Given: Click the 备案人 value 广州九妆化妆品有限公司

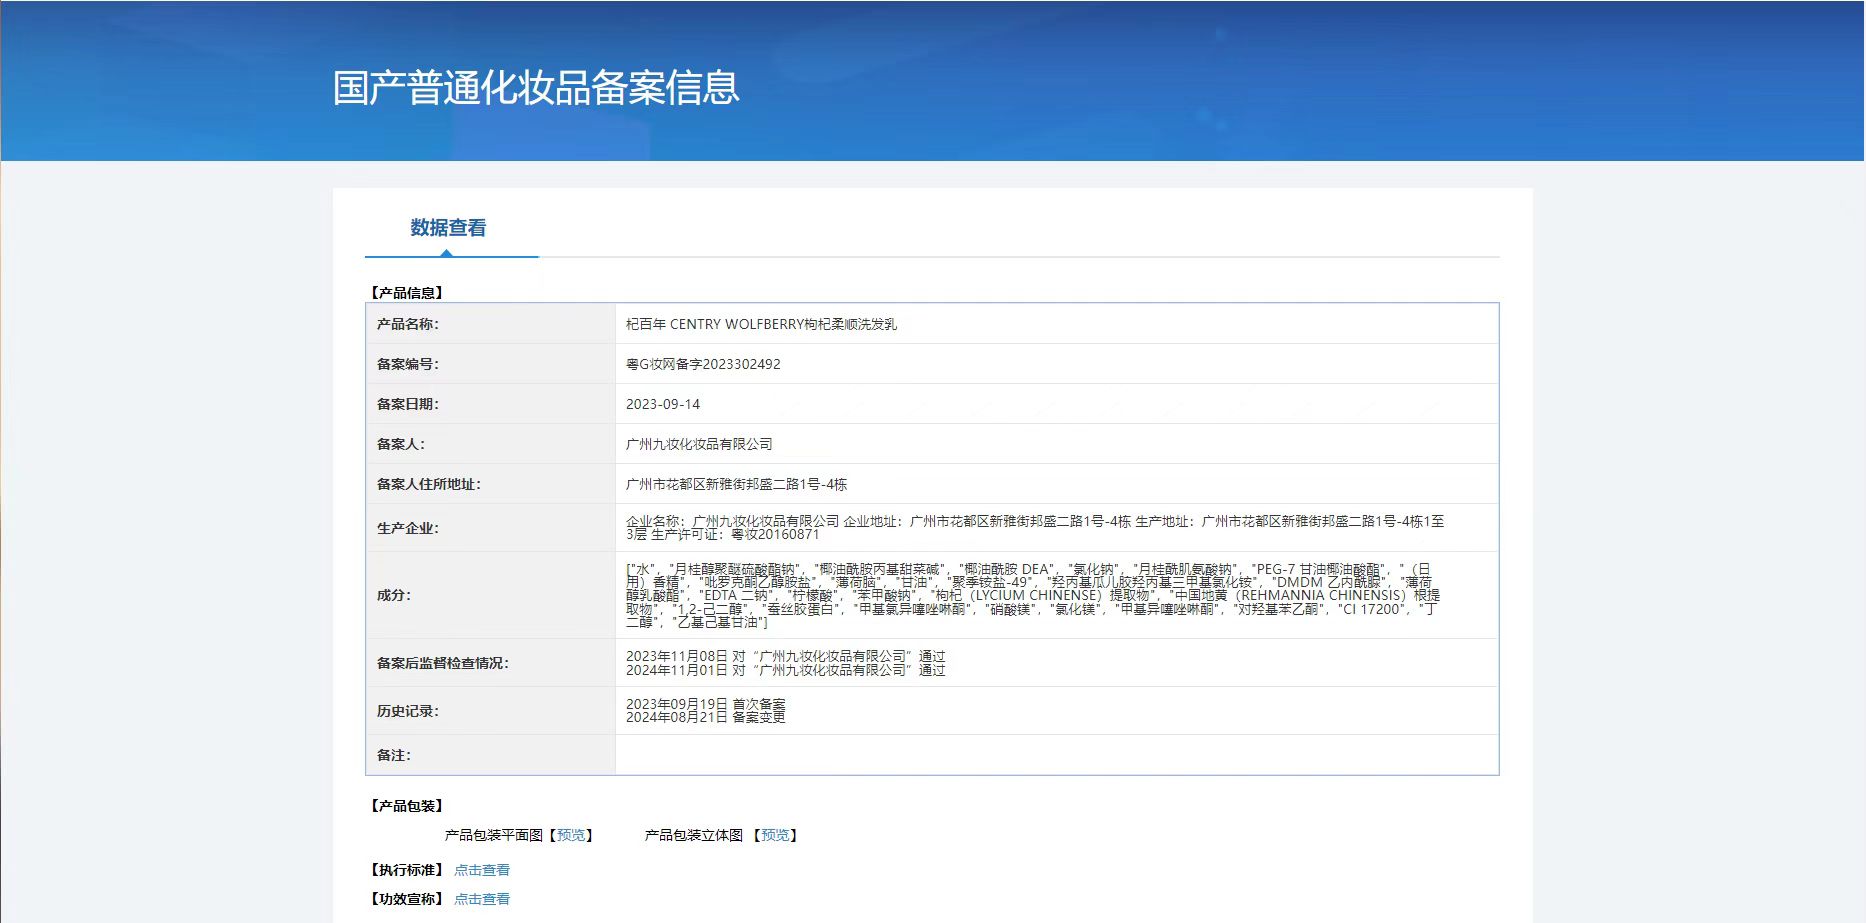Looking at the screenshot, I should coord(699,444).
